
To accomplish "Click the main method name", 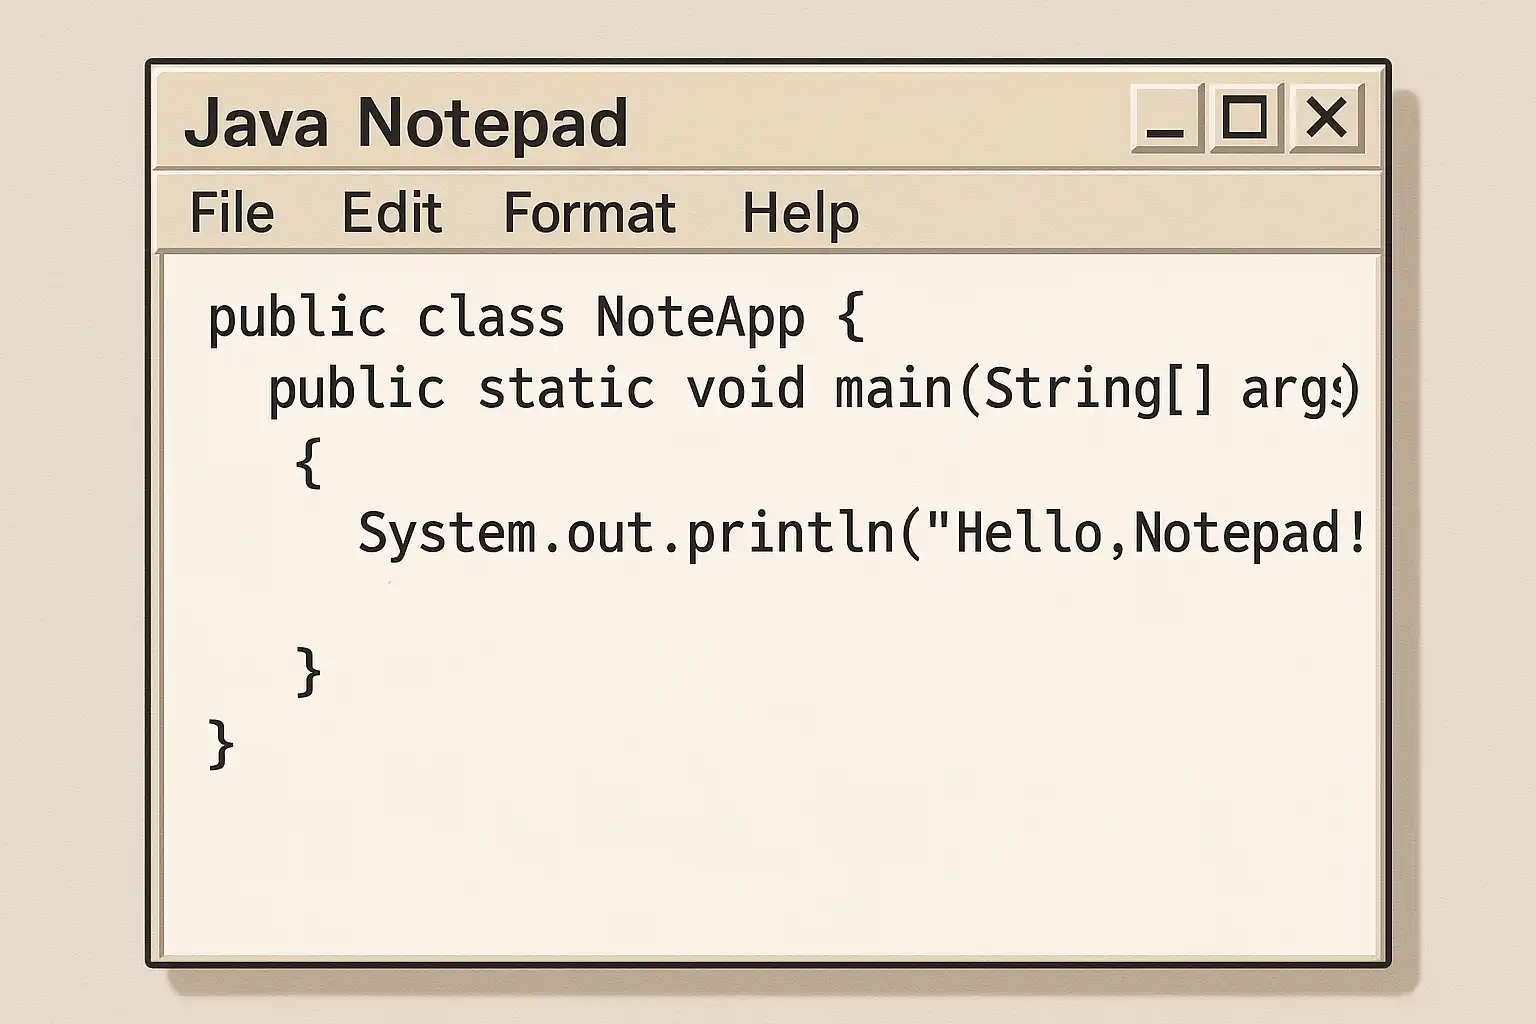I will 894,388.
